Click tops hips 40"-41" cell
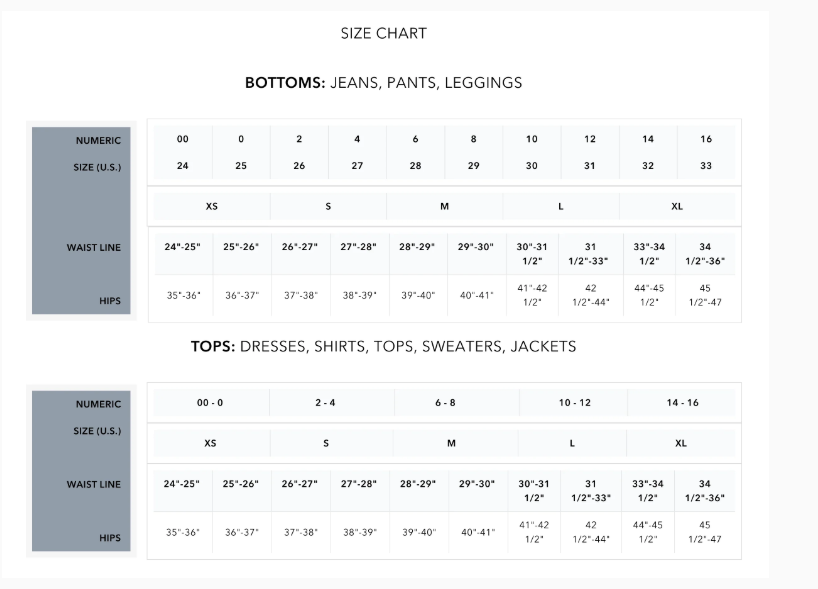This screenshot has height=589, width=818. tap(478, 532)
